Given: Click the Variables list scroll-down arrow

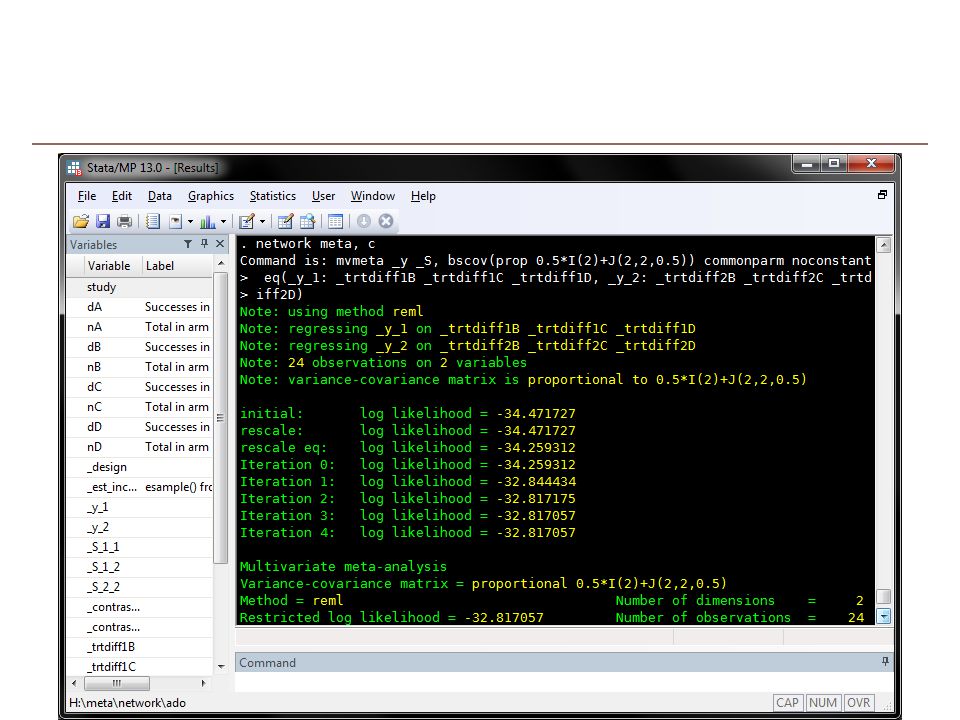Looking at the screenshot, I should 221,667.
